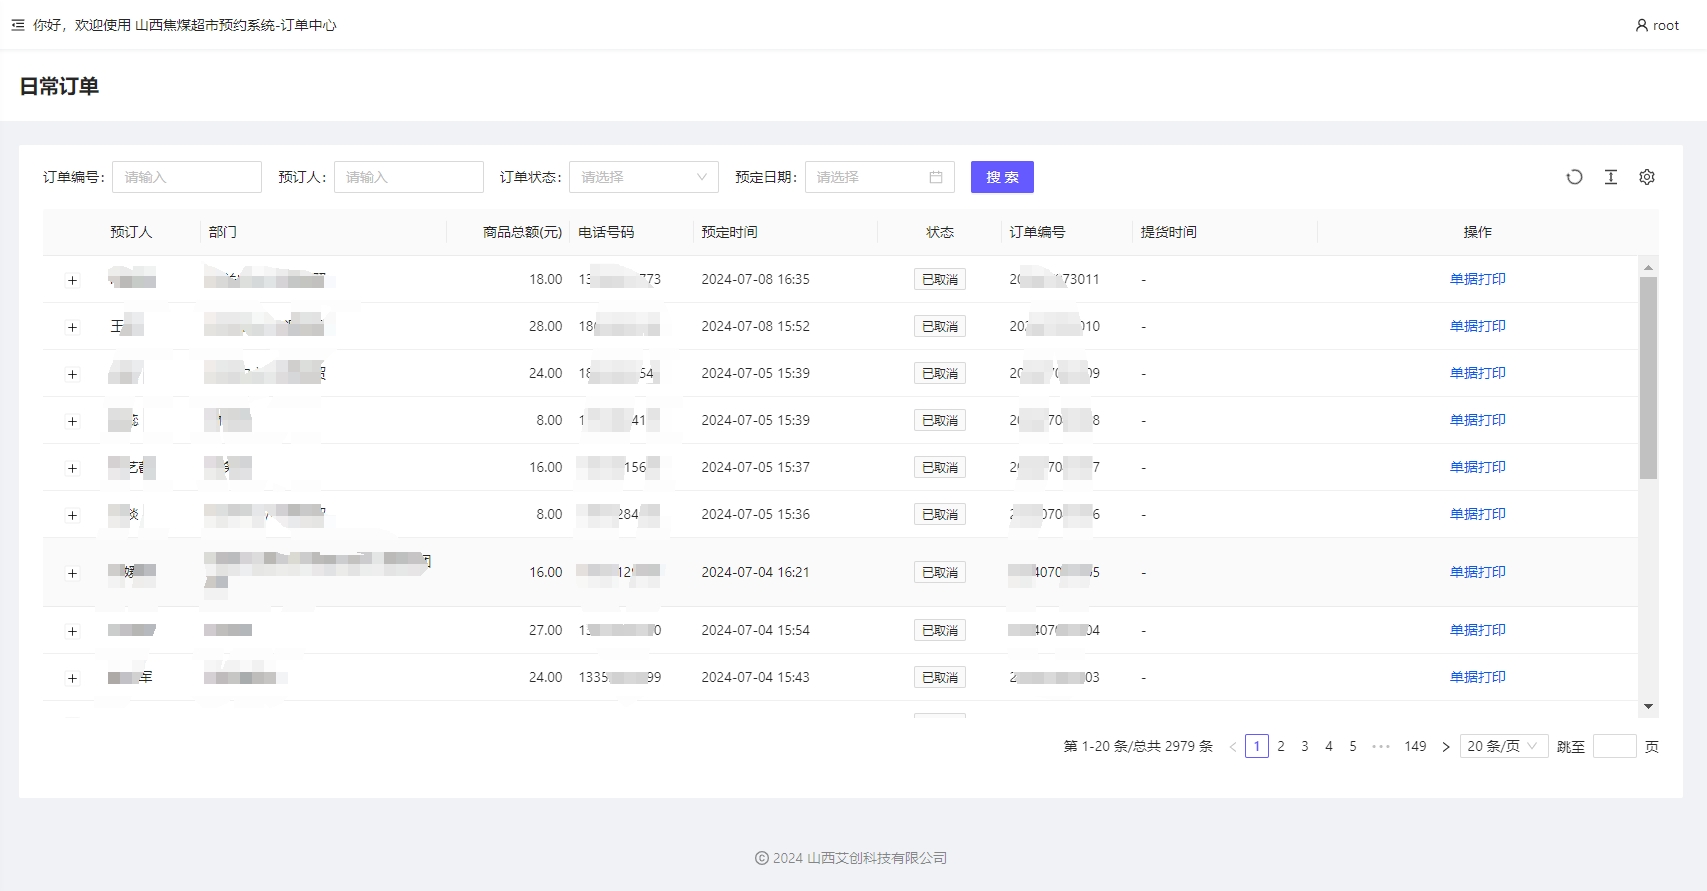Open the 20 条/页 page size dropdown

coord(1504,746)
